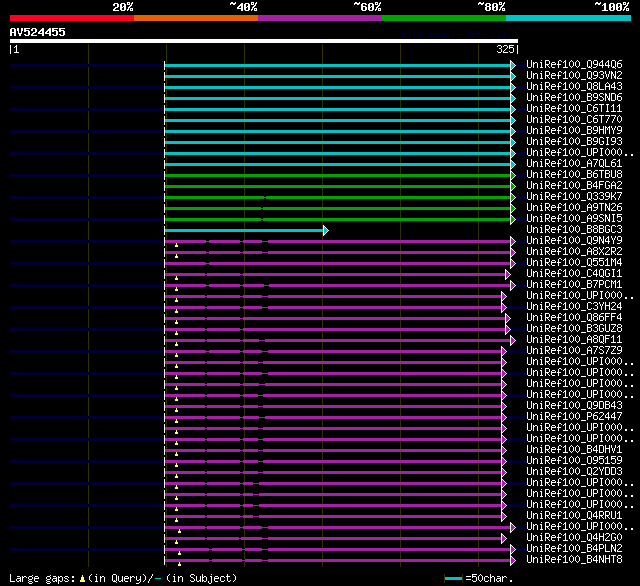Viewport: 640px width, 586px height.
Task: Click the red 20% identity color bar
Action: [72, 18]
